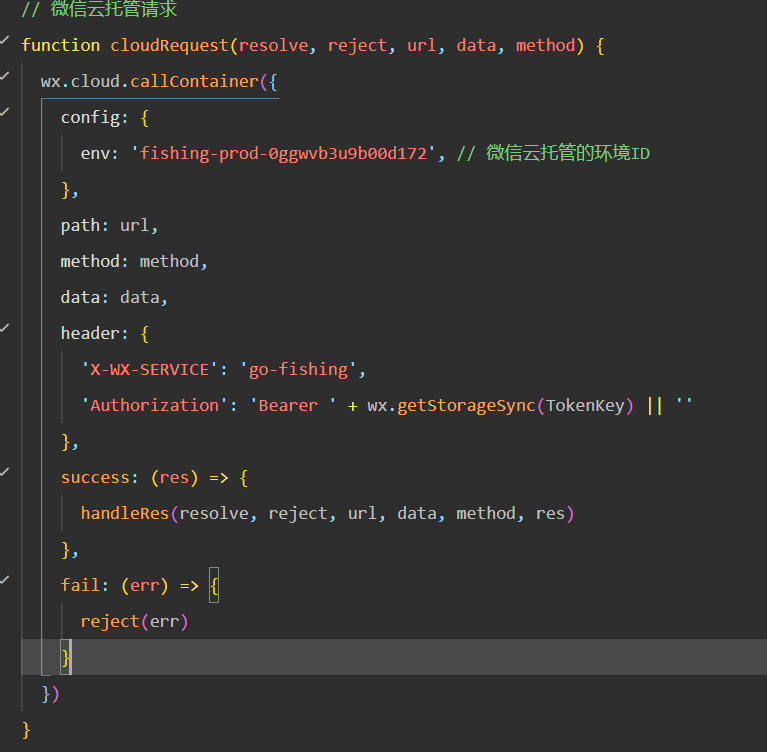Collapse the fail callback fold arrow

tap(4, 580)
